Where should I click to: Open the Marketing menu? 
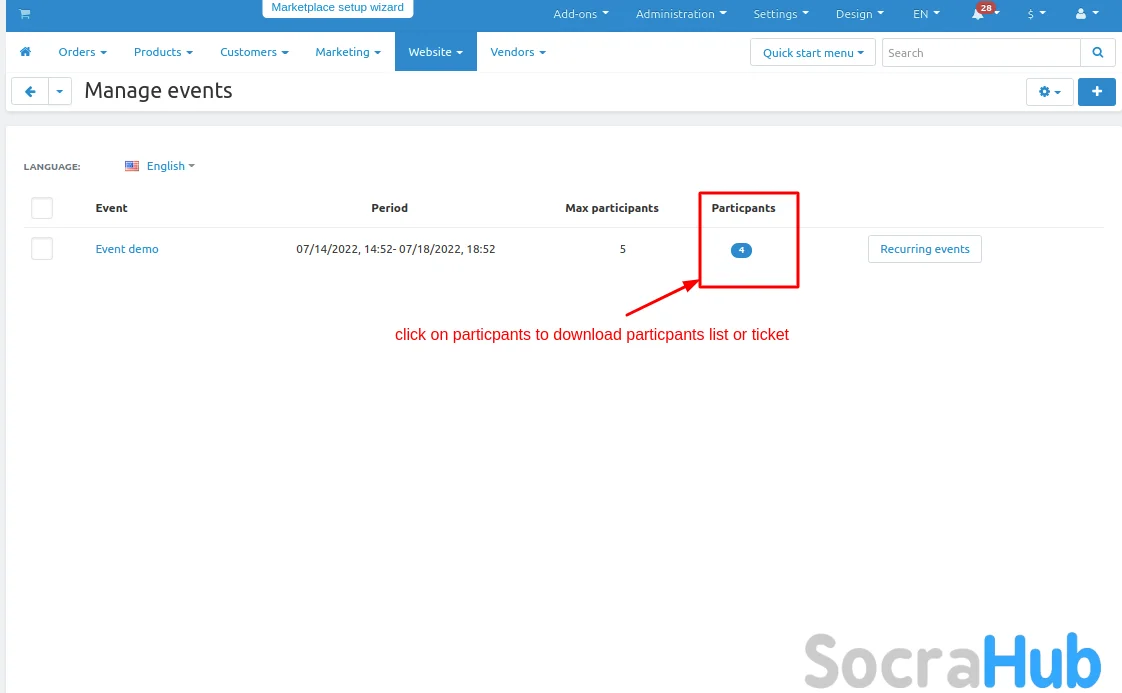coord(348,52)
